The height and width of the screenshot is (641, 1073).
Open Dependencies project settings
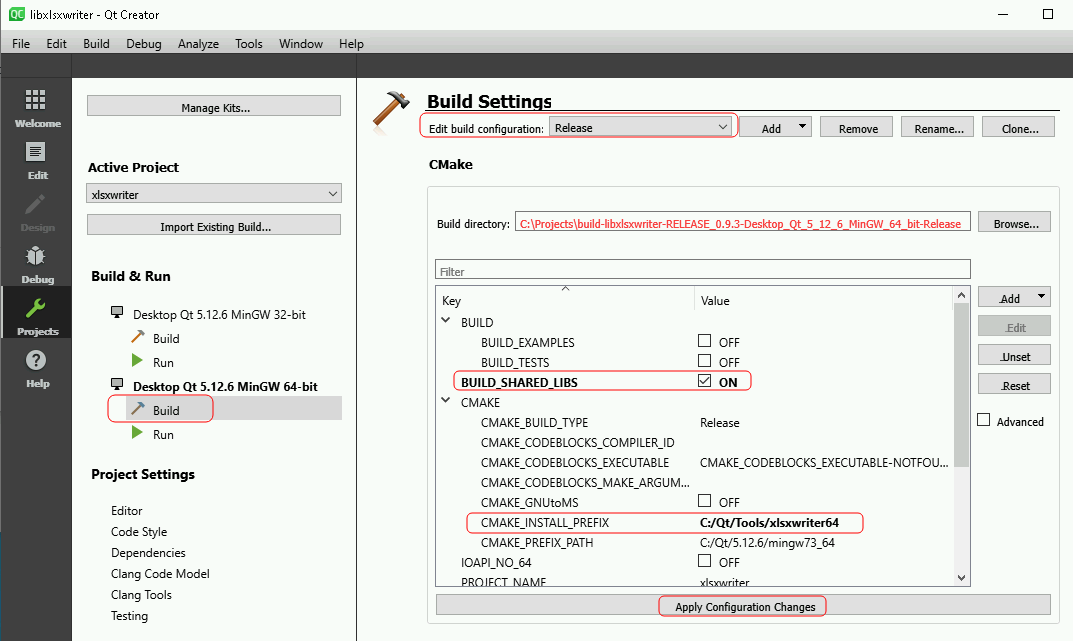click(148, 553)
